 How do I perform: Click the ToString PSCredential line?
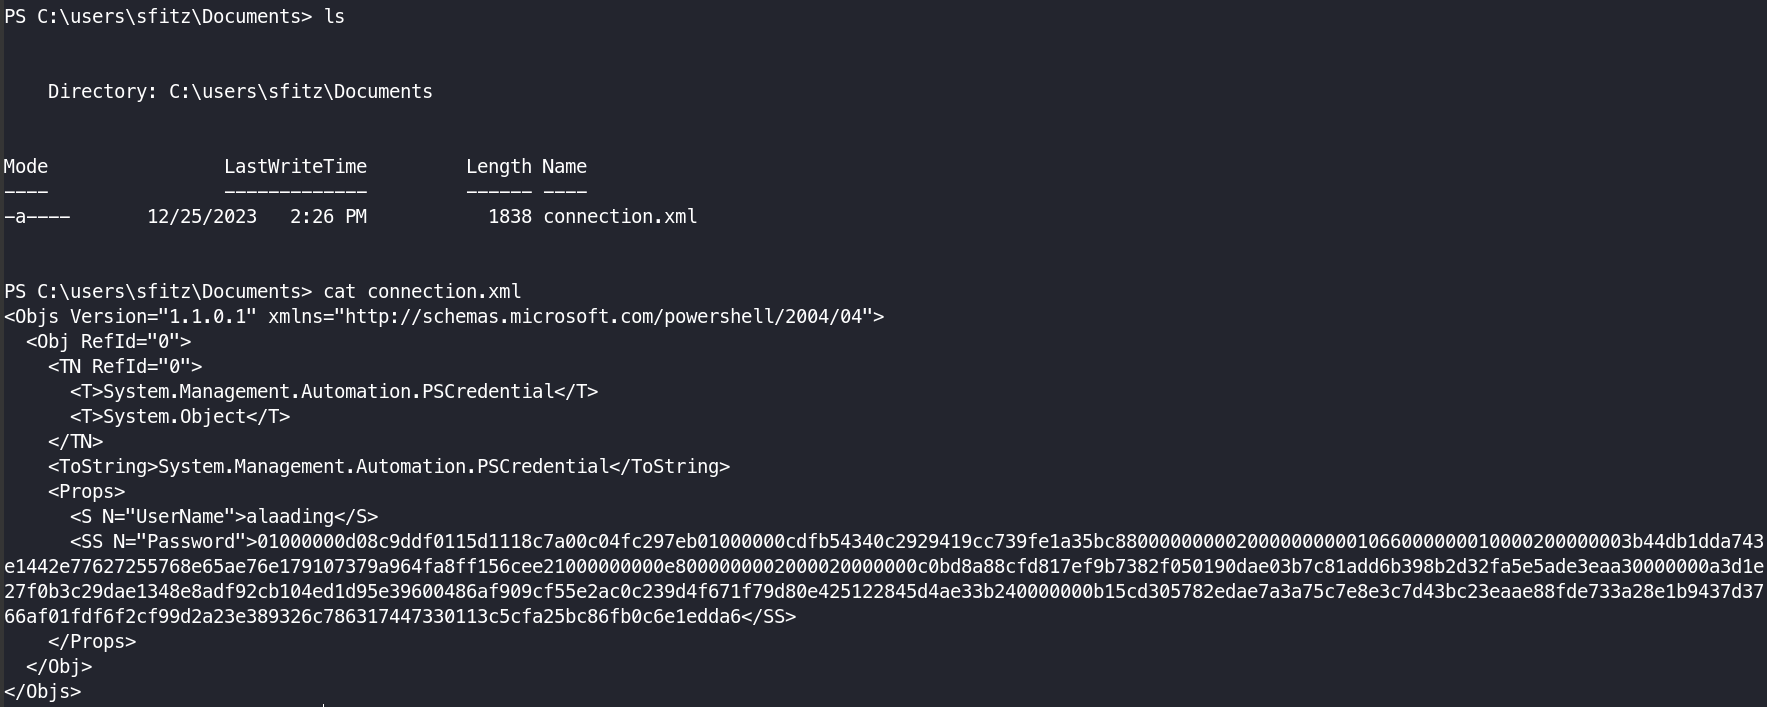tap(389, 467)
